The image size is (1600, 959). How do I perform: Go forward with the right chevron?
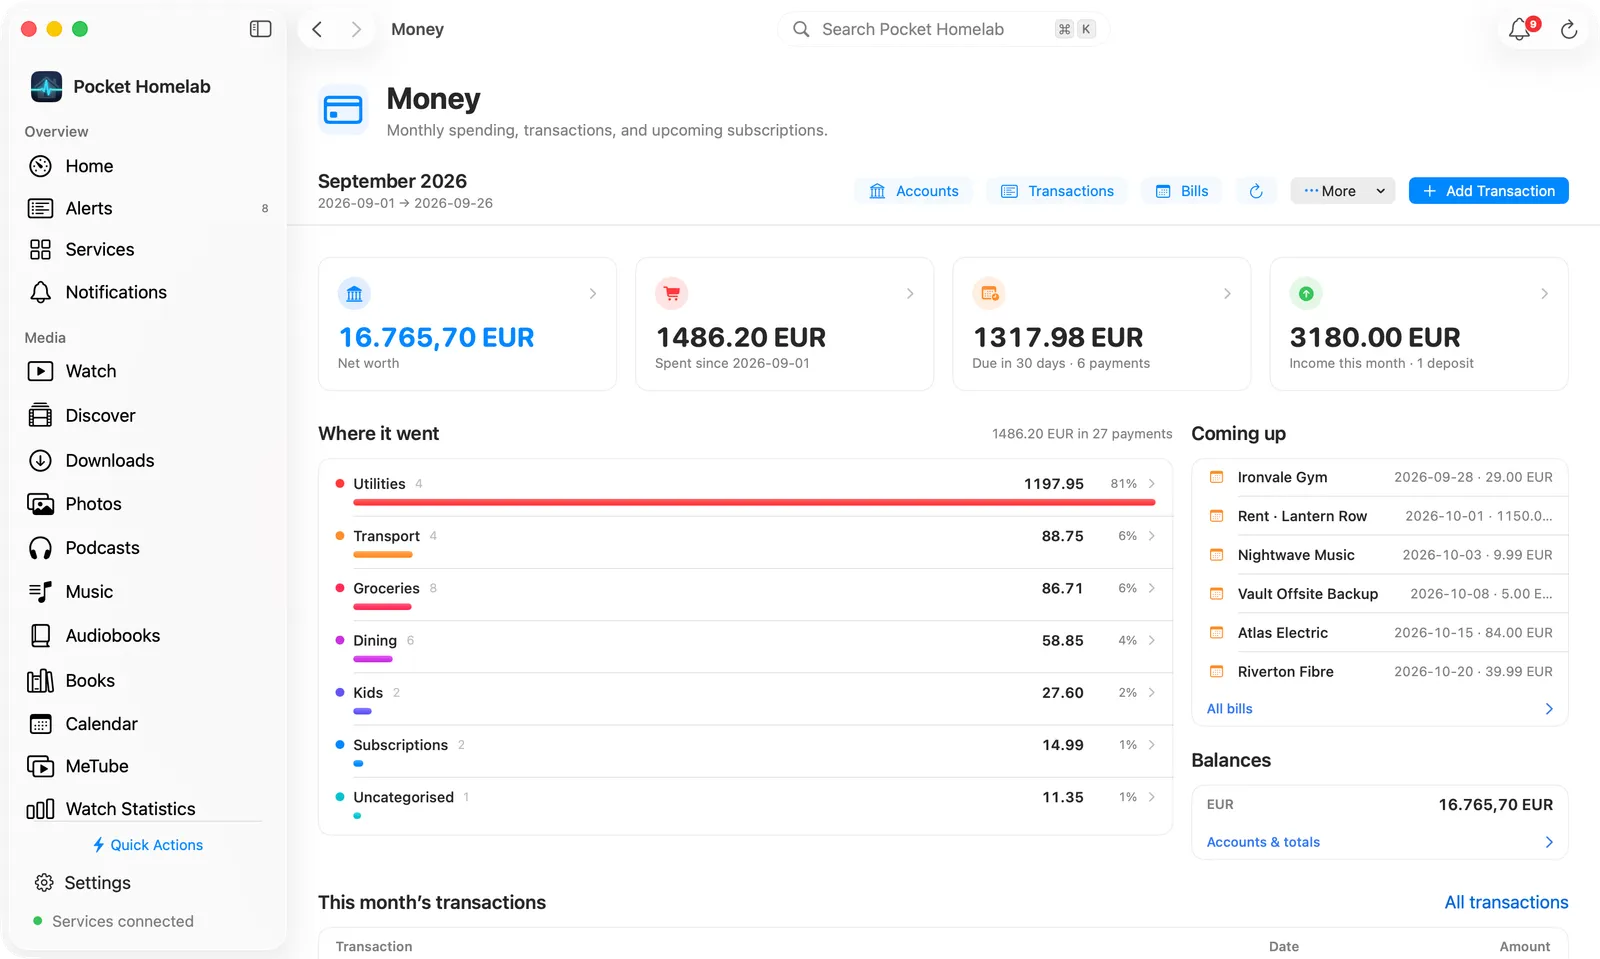coord(356,29)
